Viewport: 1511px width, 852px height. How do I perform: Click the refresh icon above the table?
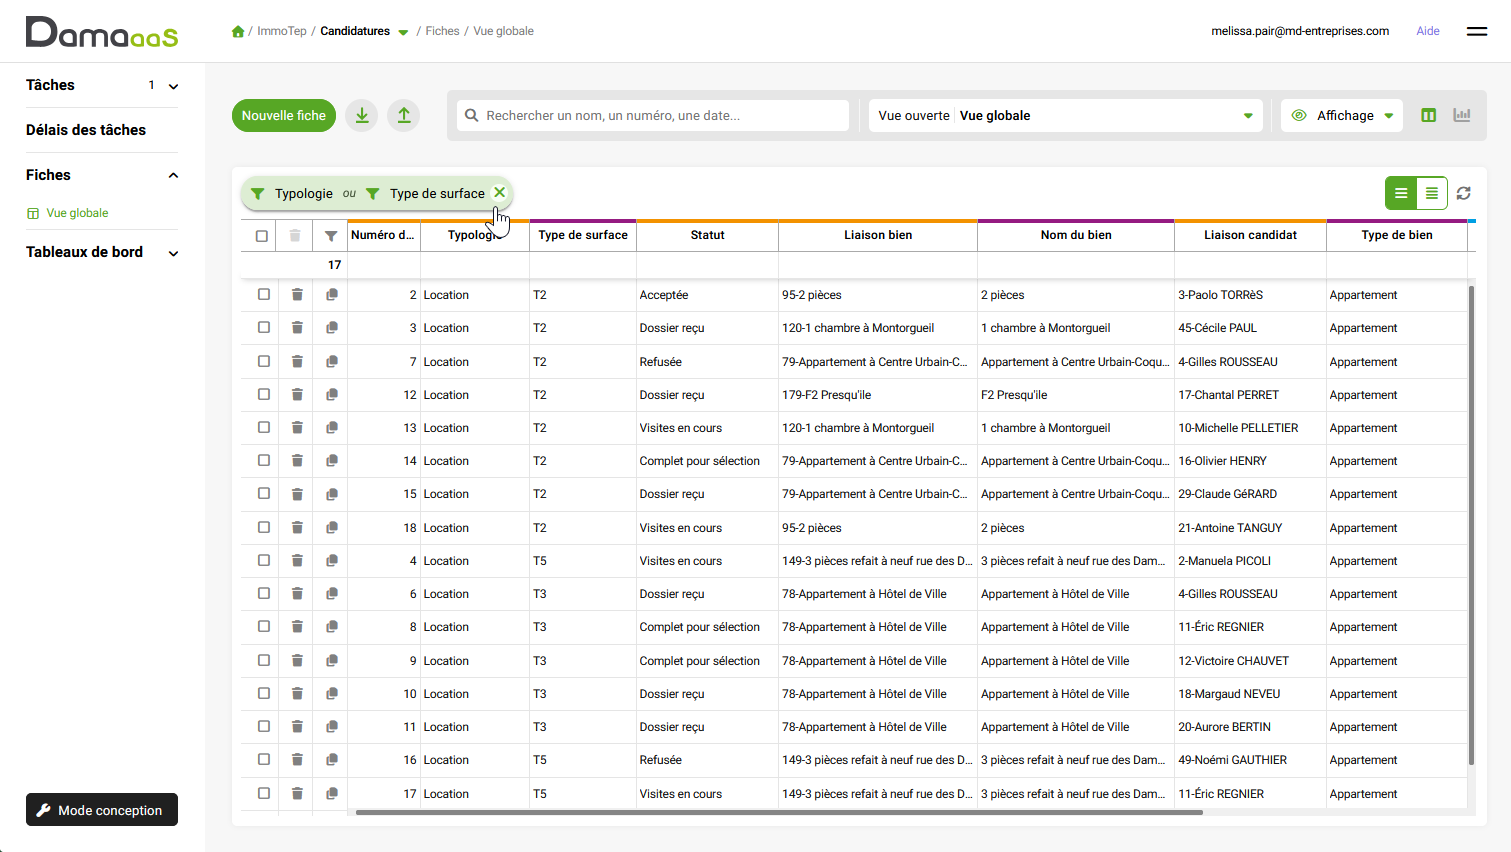coord(1464,193)
